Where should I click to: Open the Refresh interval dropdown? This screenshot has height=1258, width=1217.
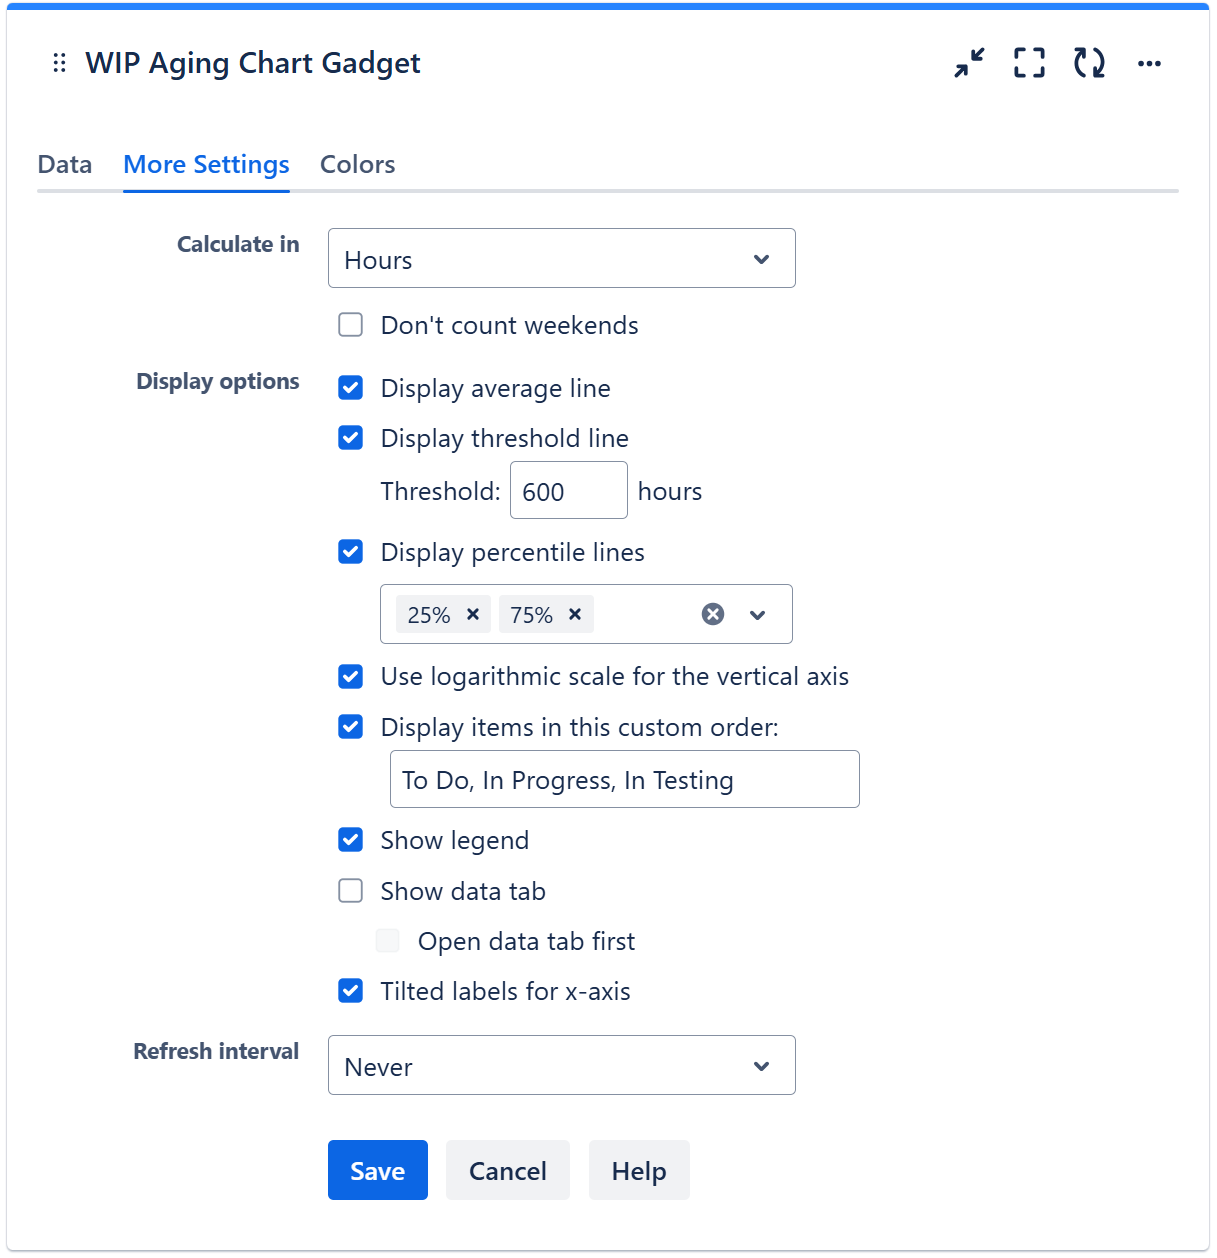coord(561,1066)
